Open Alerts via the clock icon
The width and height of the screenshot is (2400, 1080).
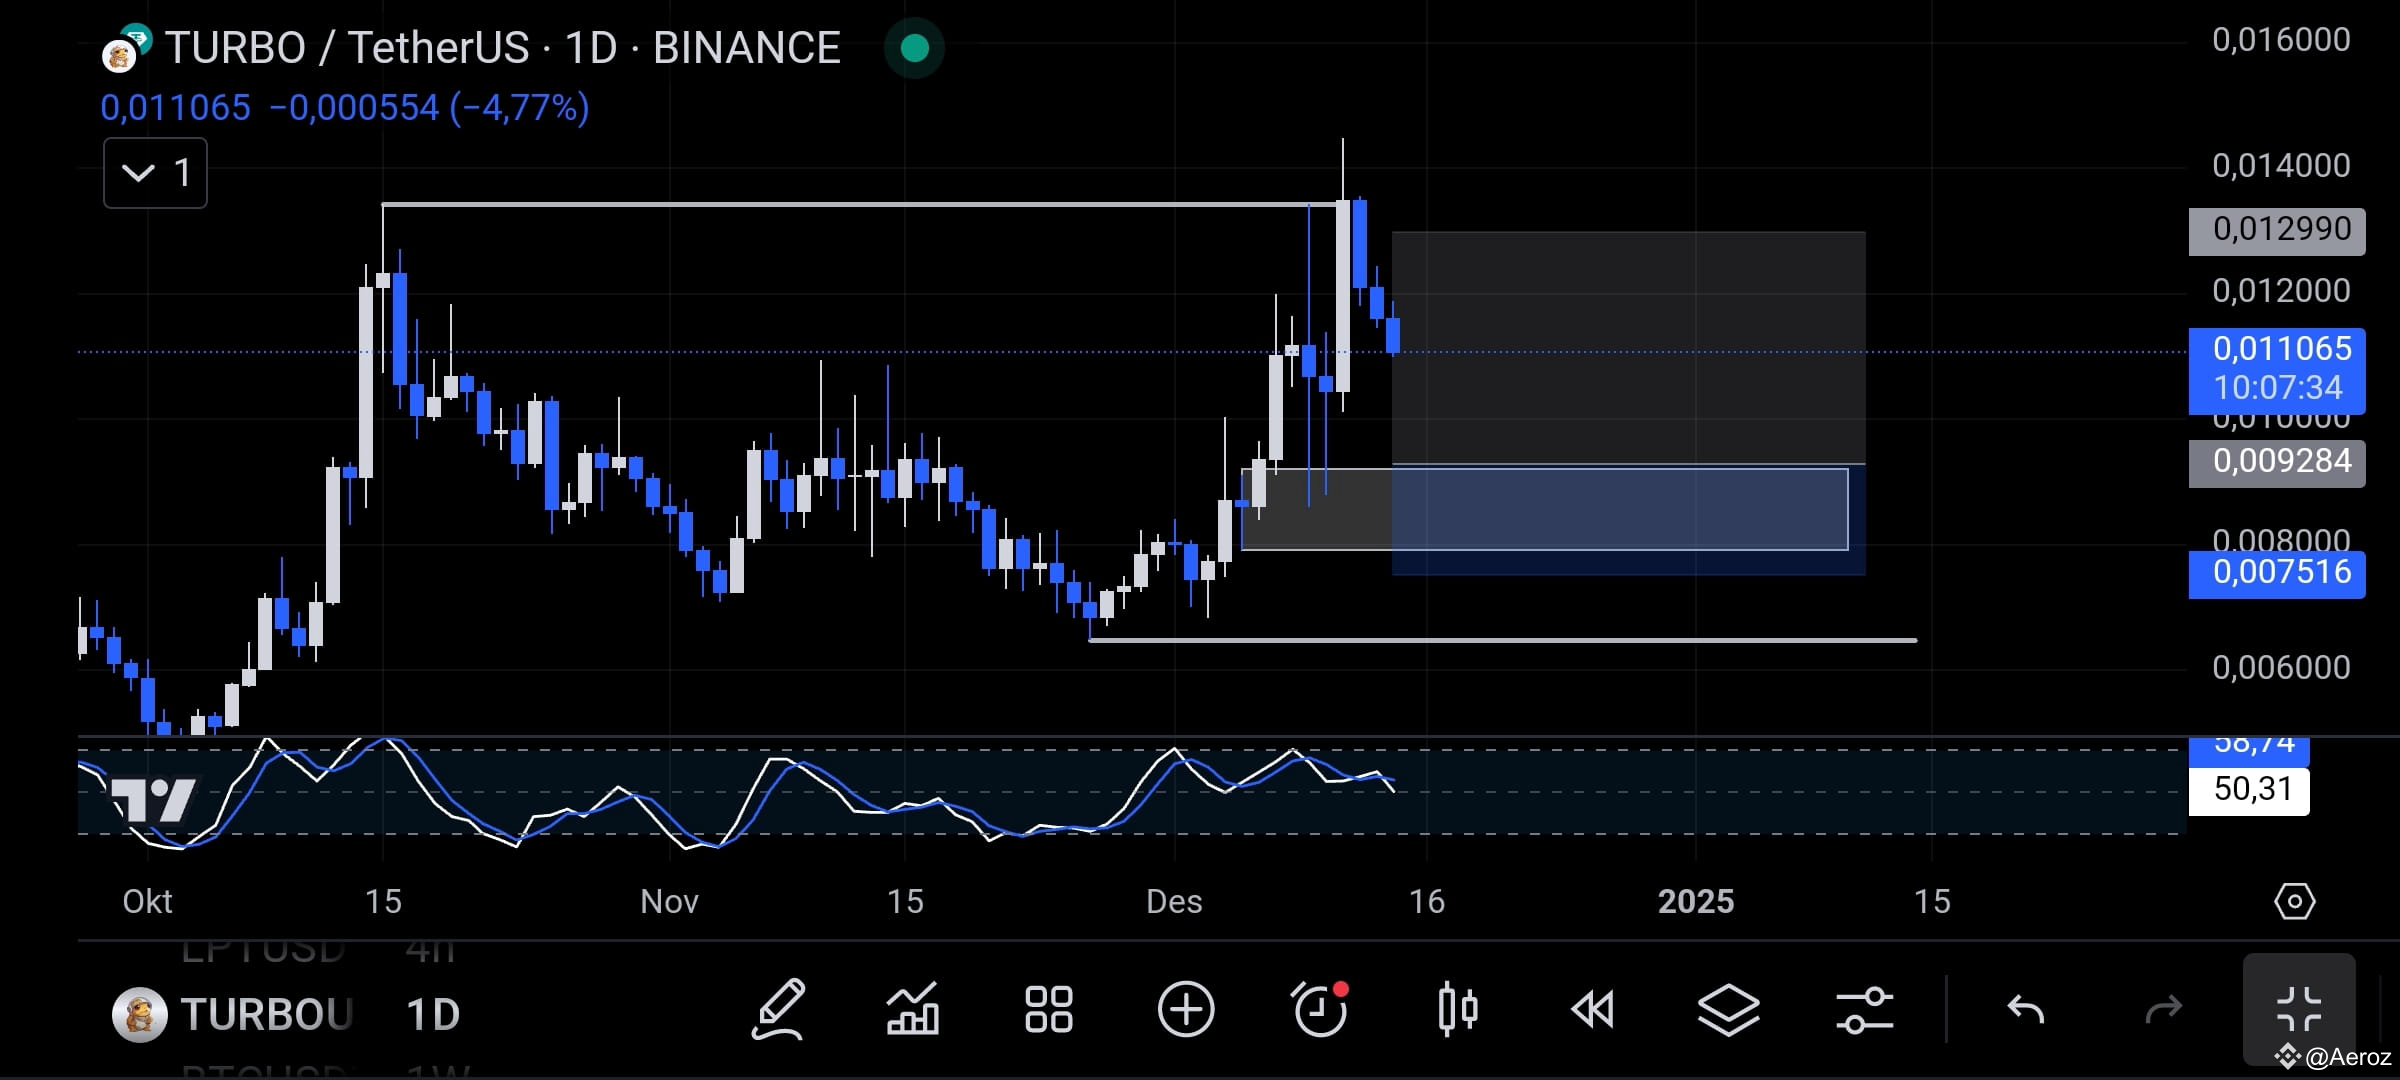coord(1320,1010)
